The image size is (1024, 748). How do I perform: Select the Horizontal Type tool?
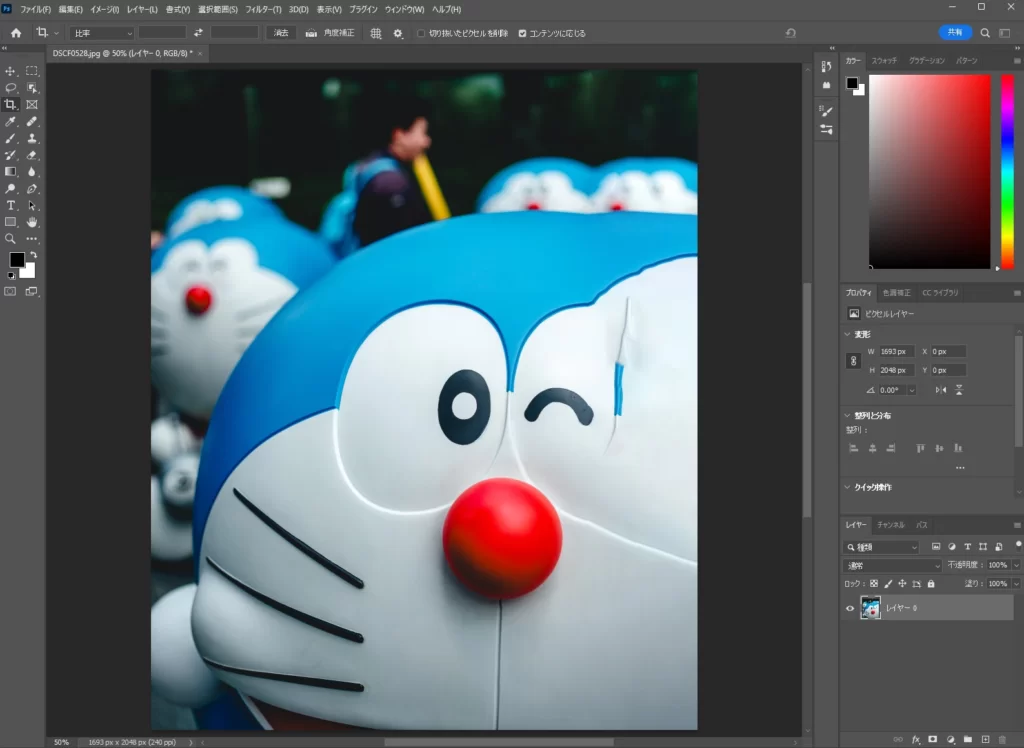tap(10, 206)
